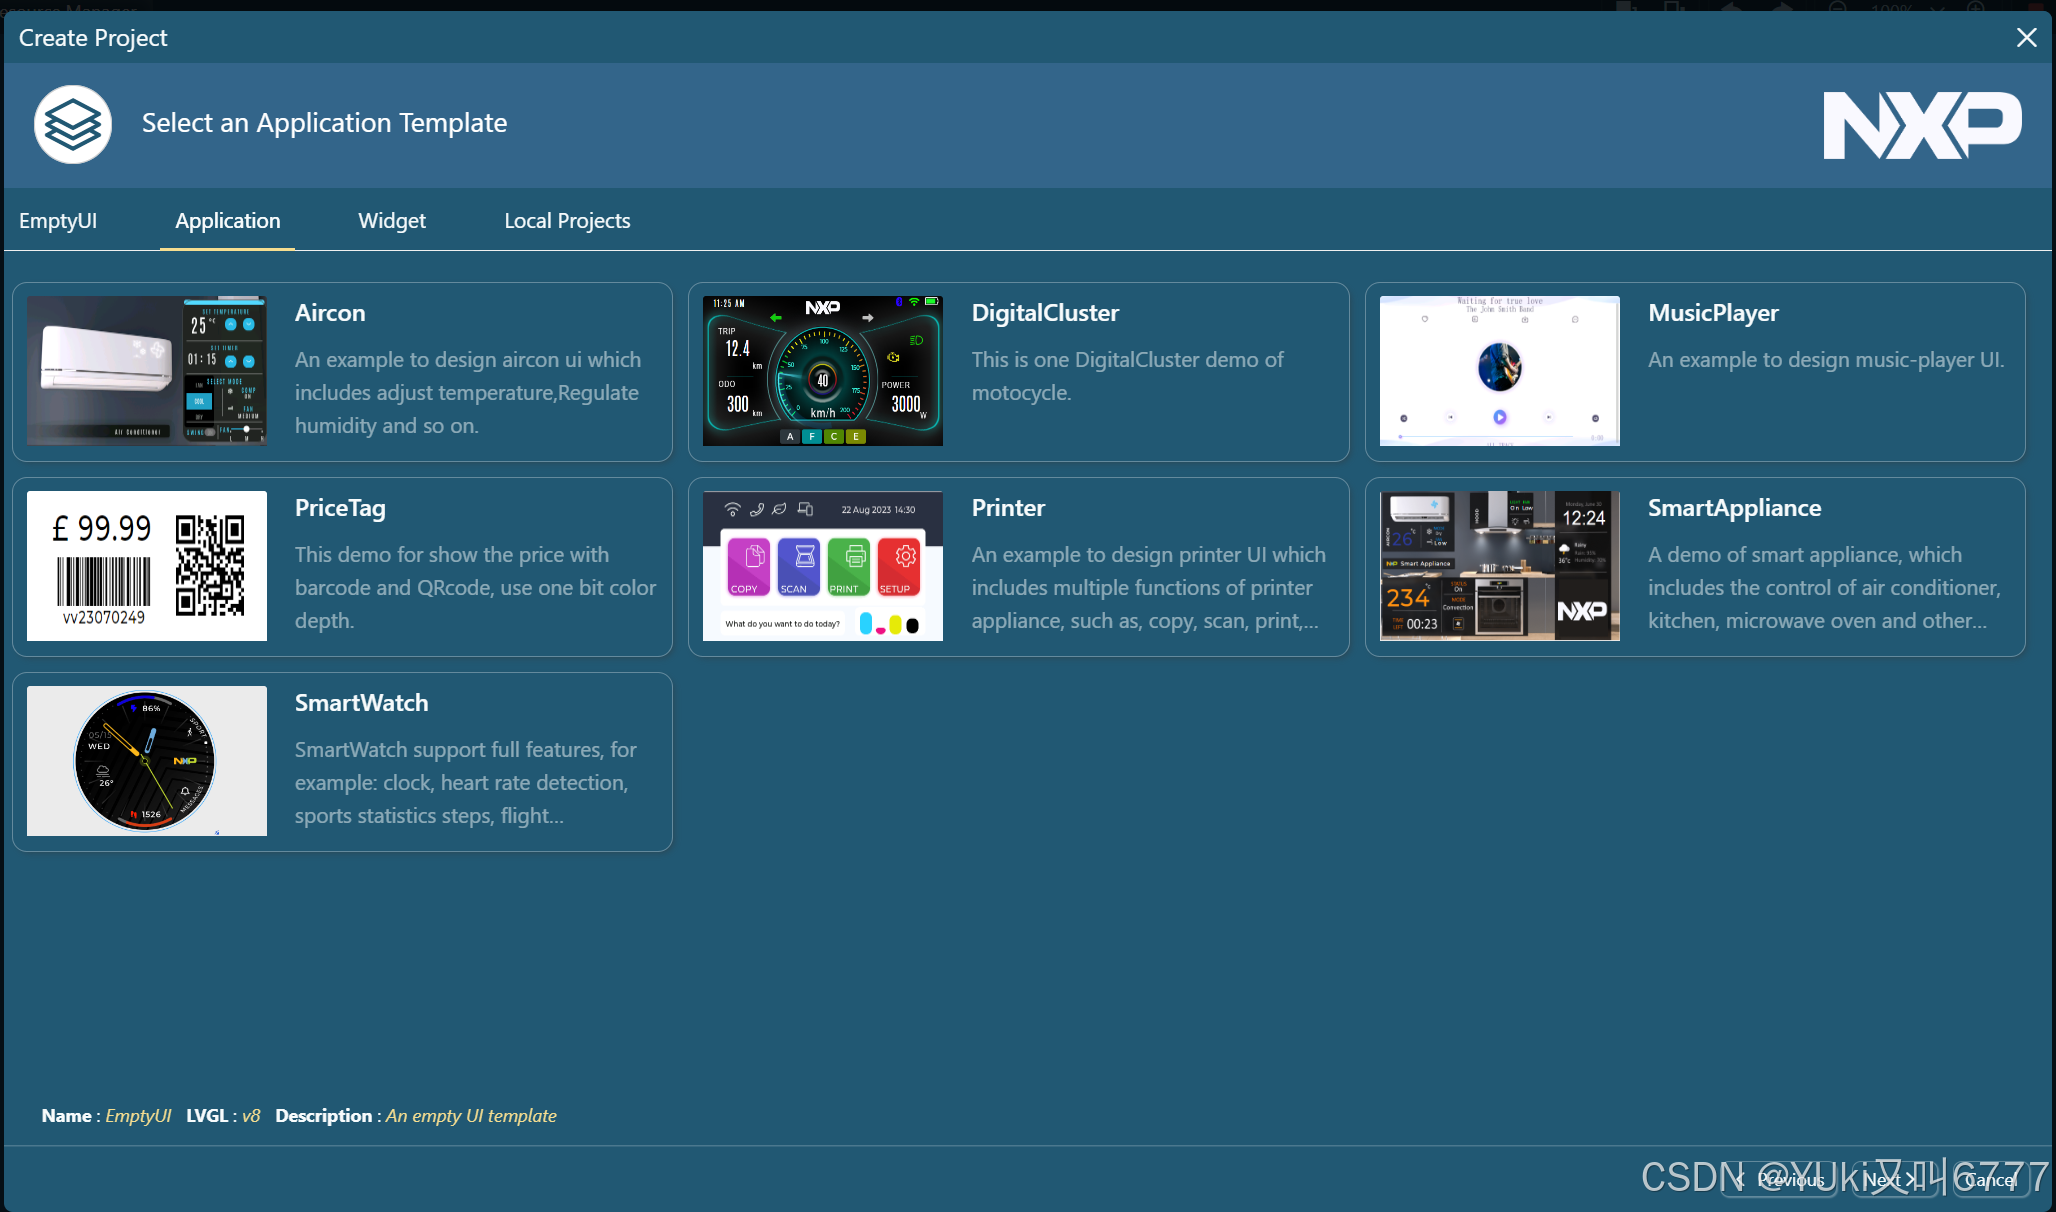2056x1212 pixels.
Task: Click the Printer template description text
Action: point(1148,588)
